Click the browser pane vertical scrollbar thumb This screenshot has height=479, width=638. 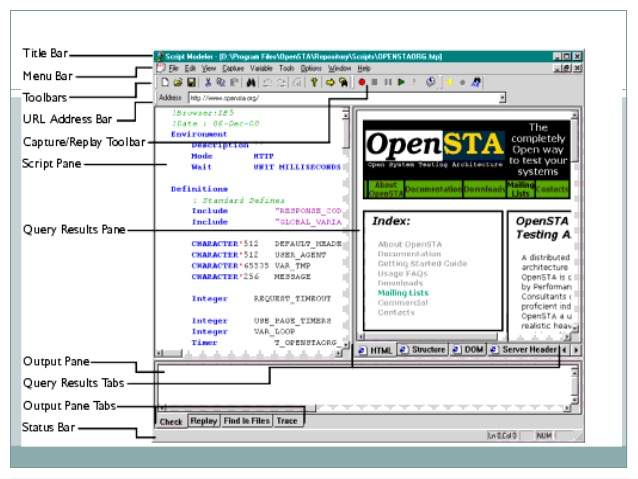575,141
